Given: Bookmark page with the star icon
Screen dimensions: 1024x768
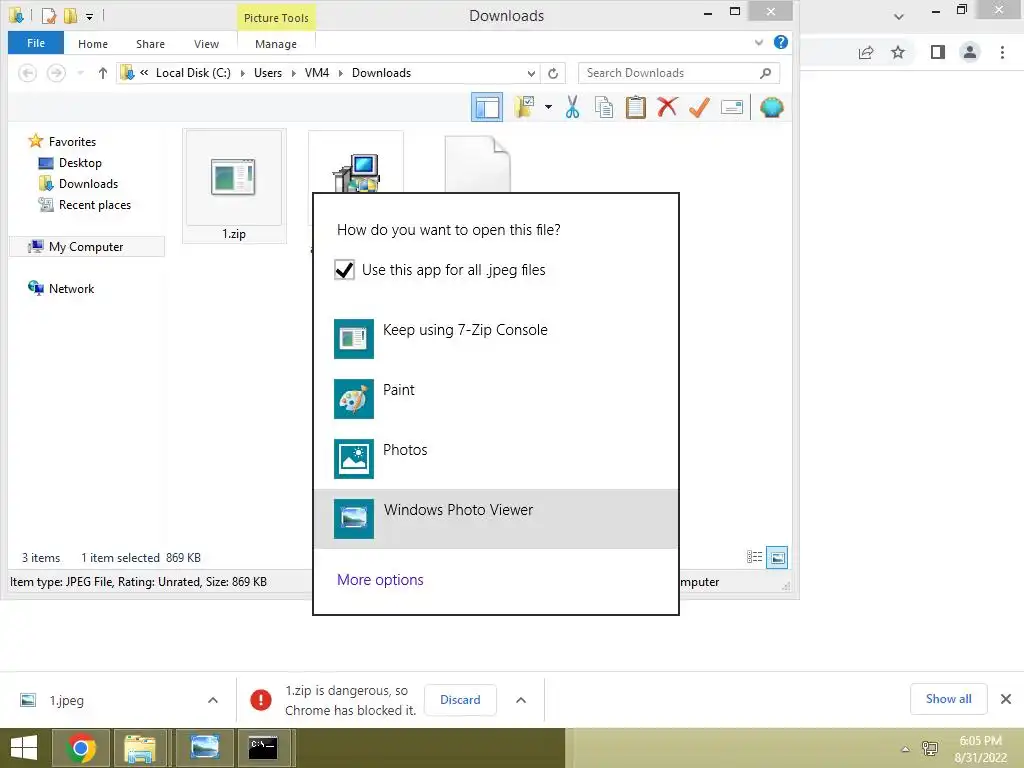Looking at the screenshot, I should click(x=898, y=52).
